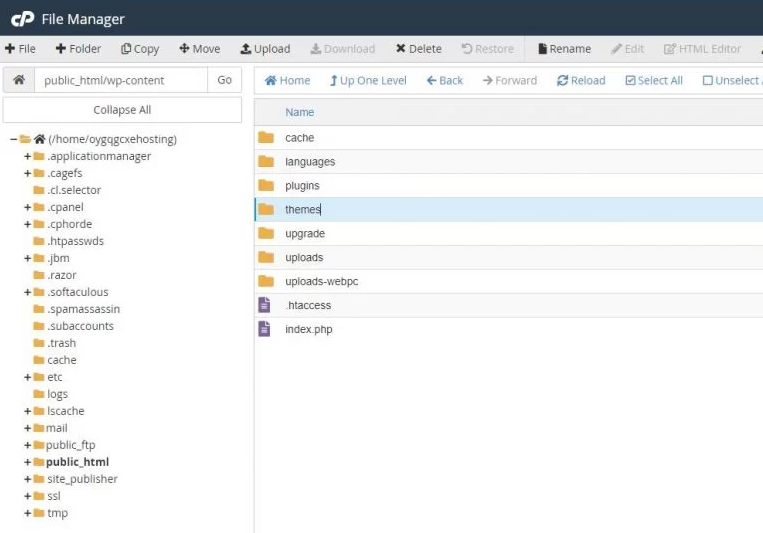Navigate Home in the file pane
Image resolution: width=763 pixels, height=533 pixels.
[x=287, y=80]
